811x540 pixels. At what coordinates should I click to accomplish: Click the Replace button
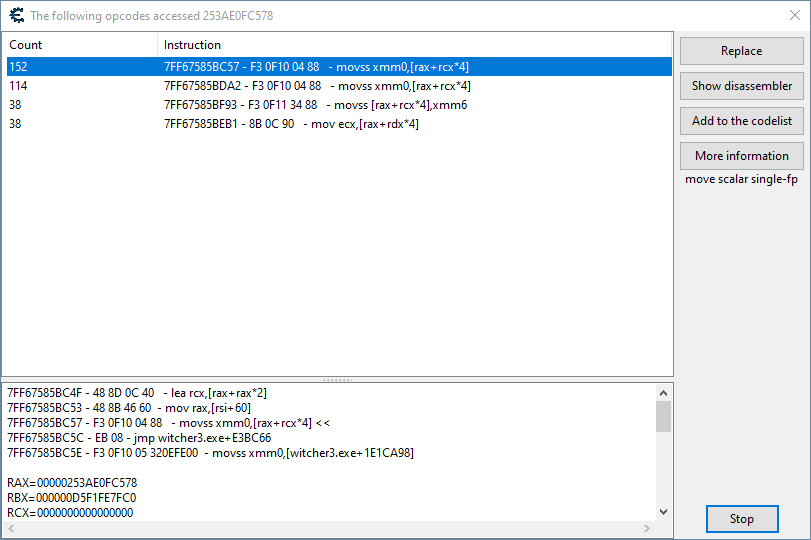click(x=741, y=51)
